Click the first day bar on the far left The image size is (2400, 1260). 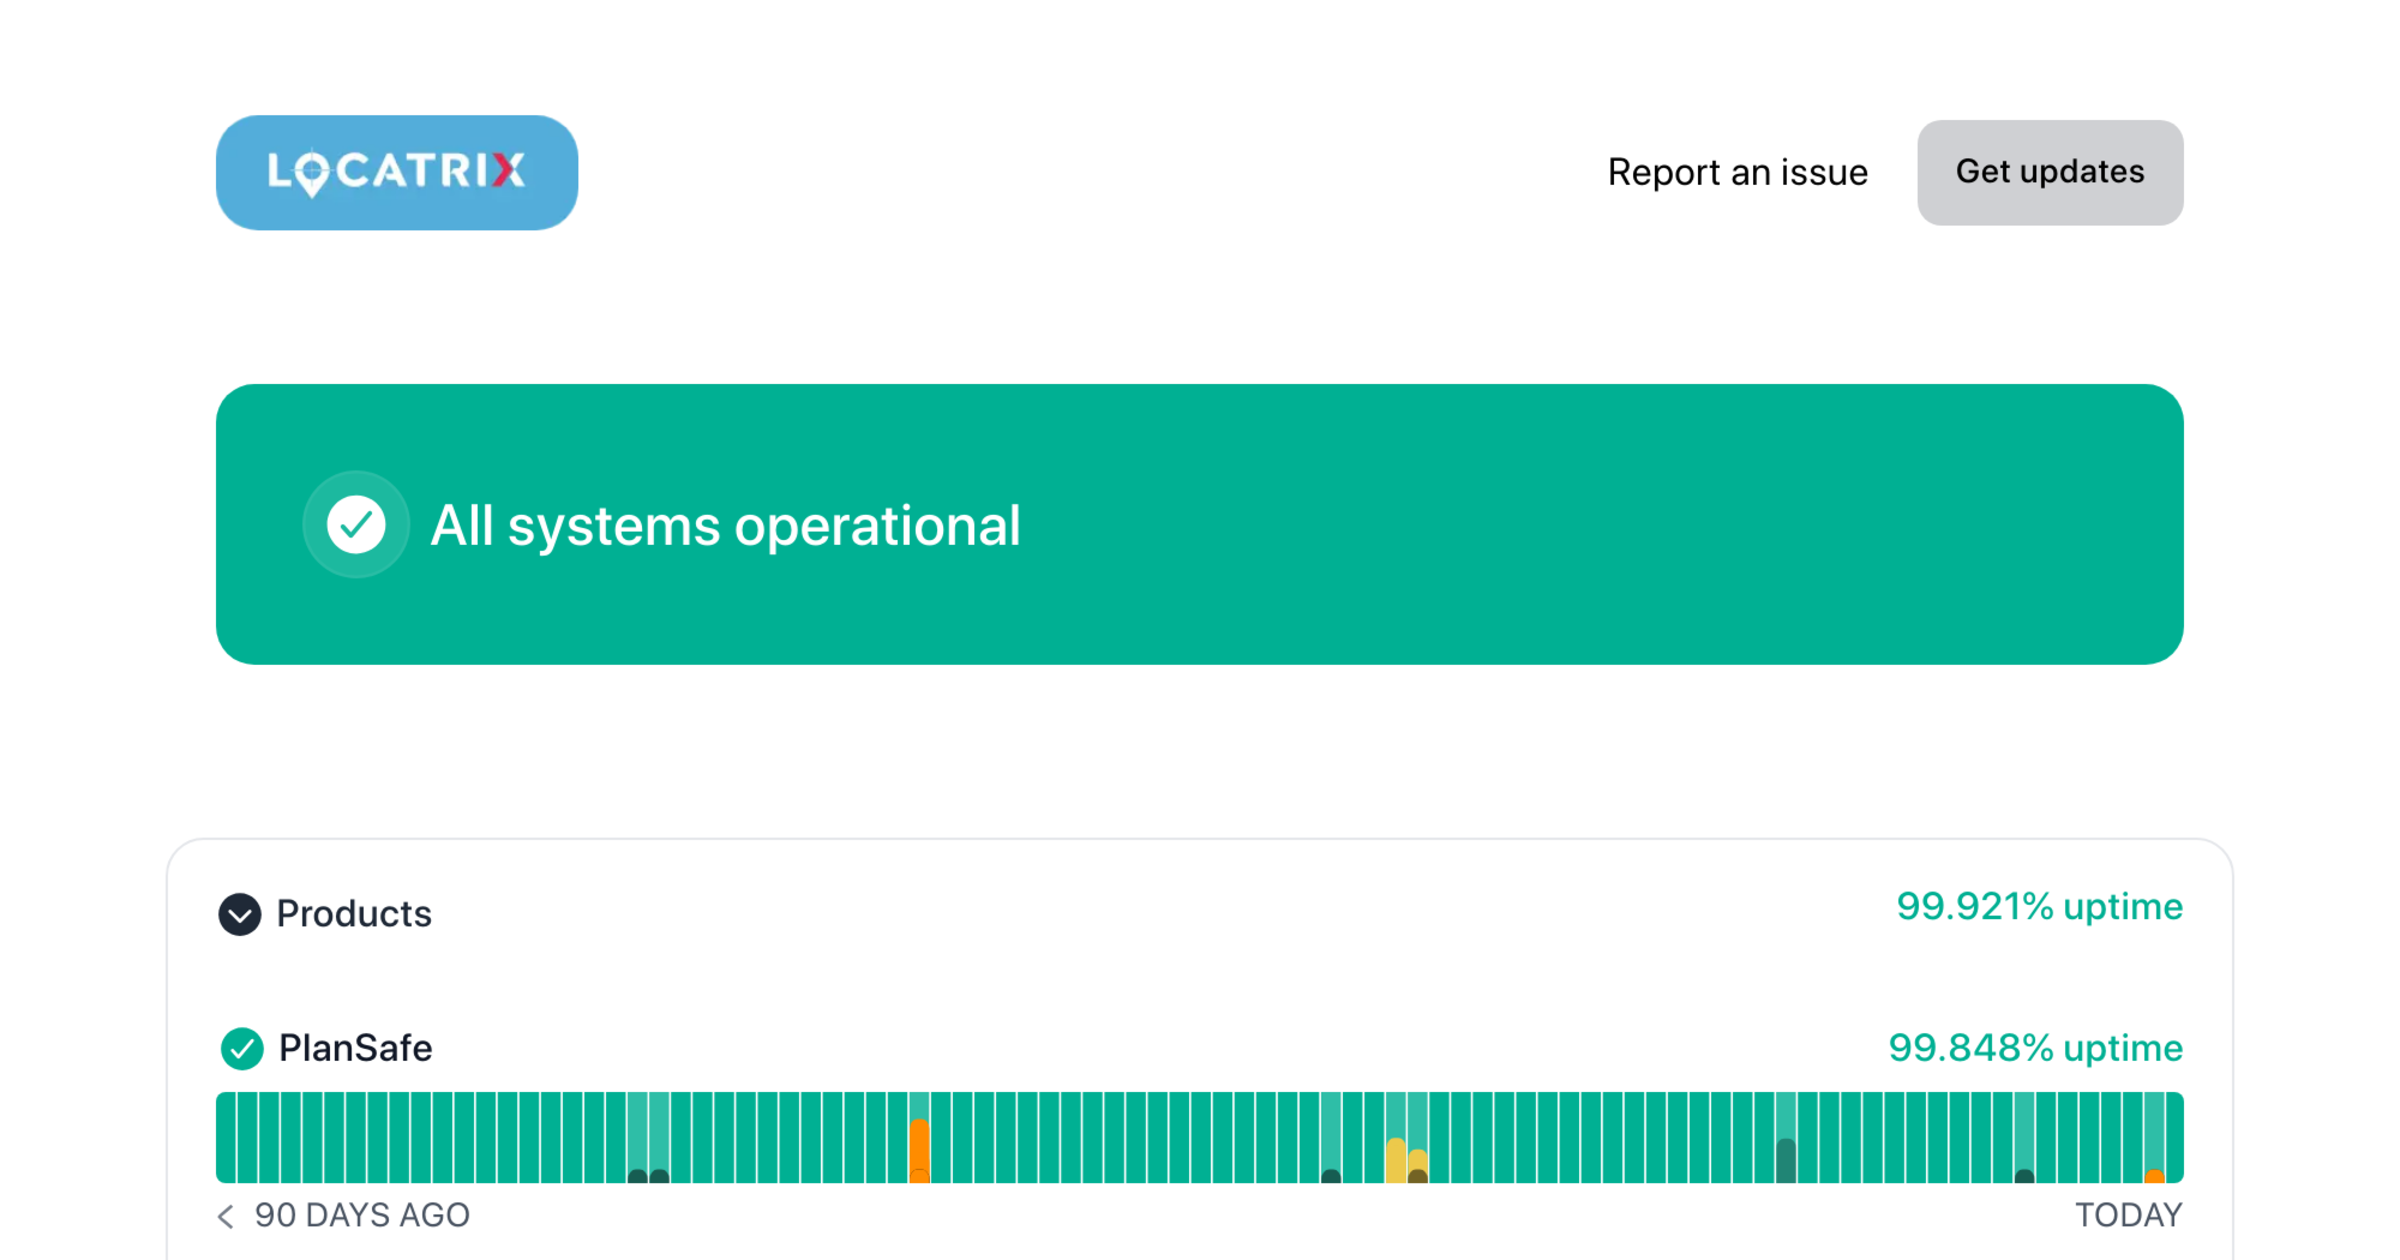point(226,1137)
